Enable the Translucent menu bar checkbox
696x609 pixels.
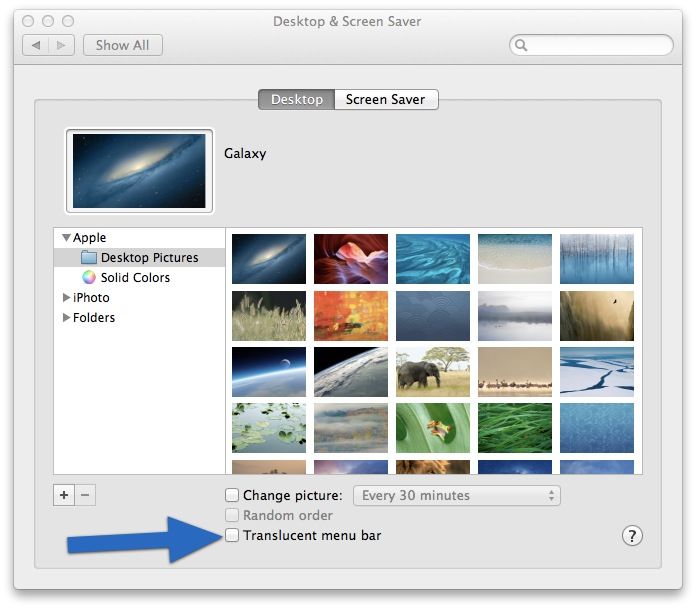pyautogui.click(x=232, y=536)
